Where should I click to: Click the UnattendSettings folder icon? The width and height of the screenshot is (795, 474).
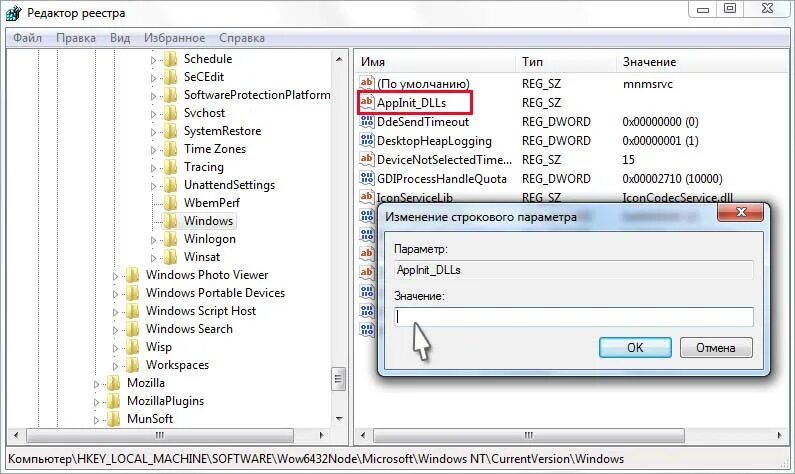(x=171, y=185)
